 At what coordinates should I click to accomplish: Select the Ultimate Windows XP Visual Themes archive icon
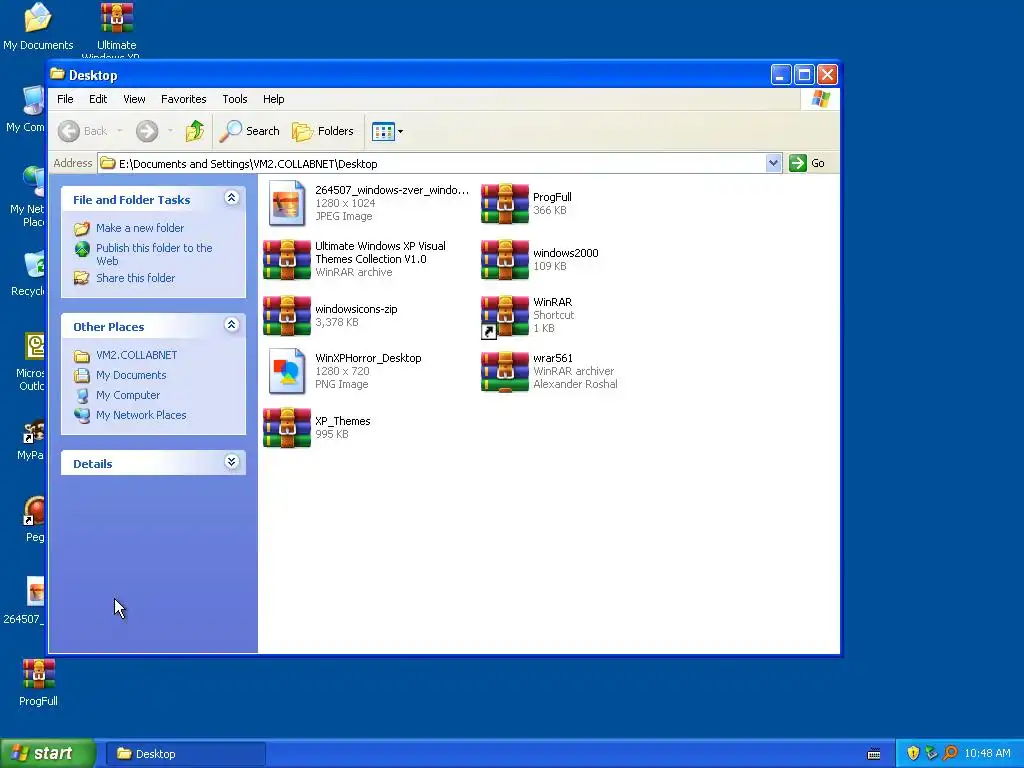coord(287,259)
